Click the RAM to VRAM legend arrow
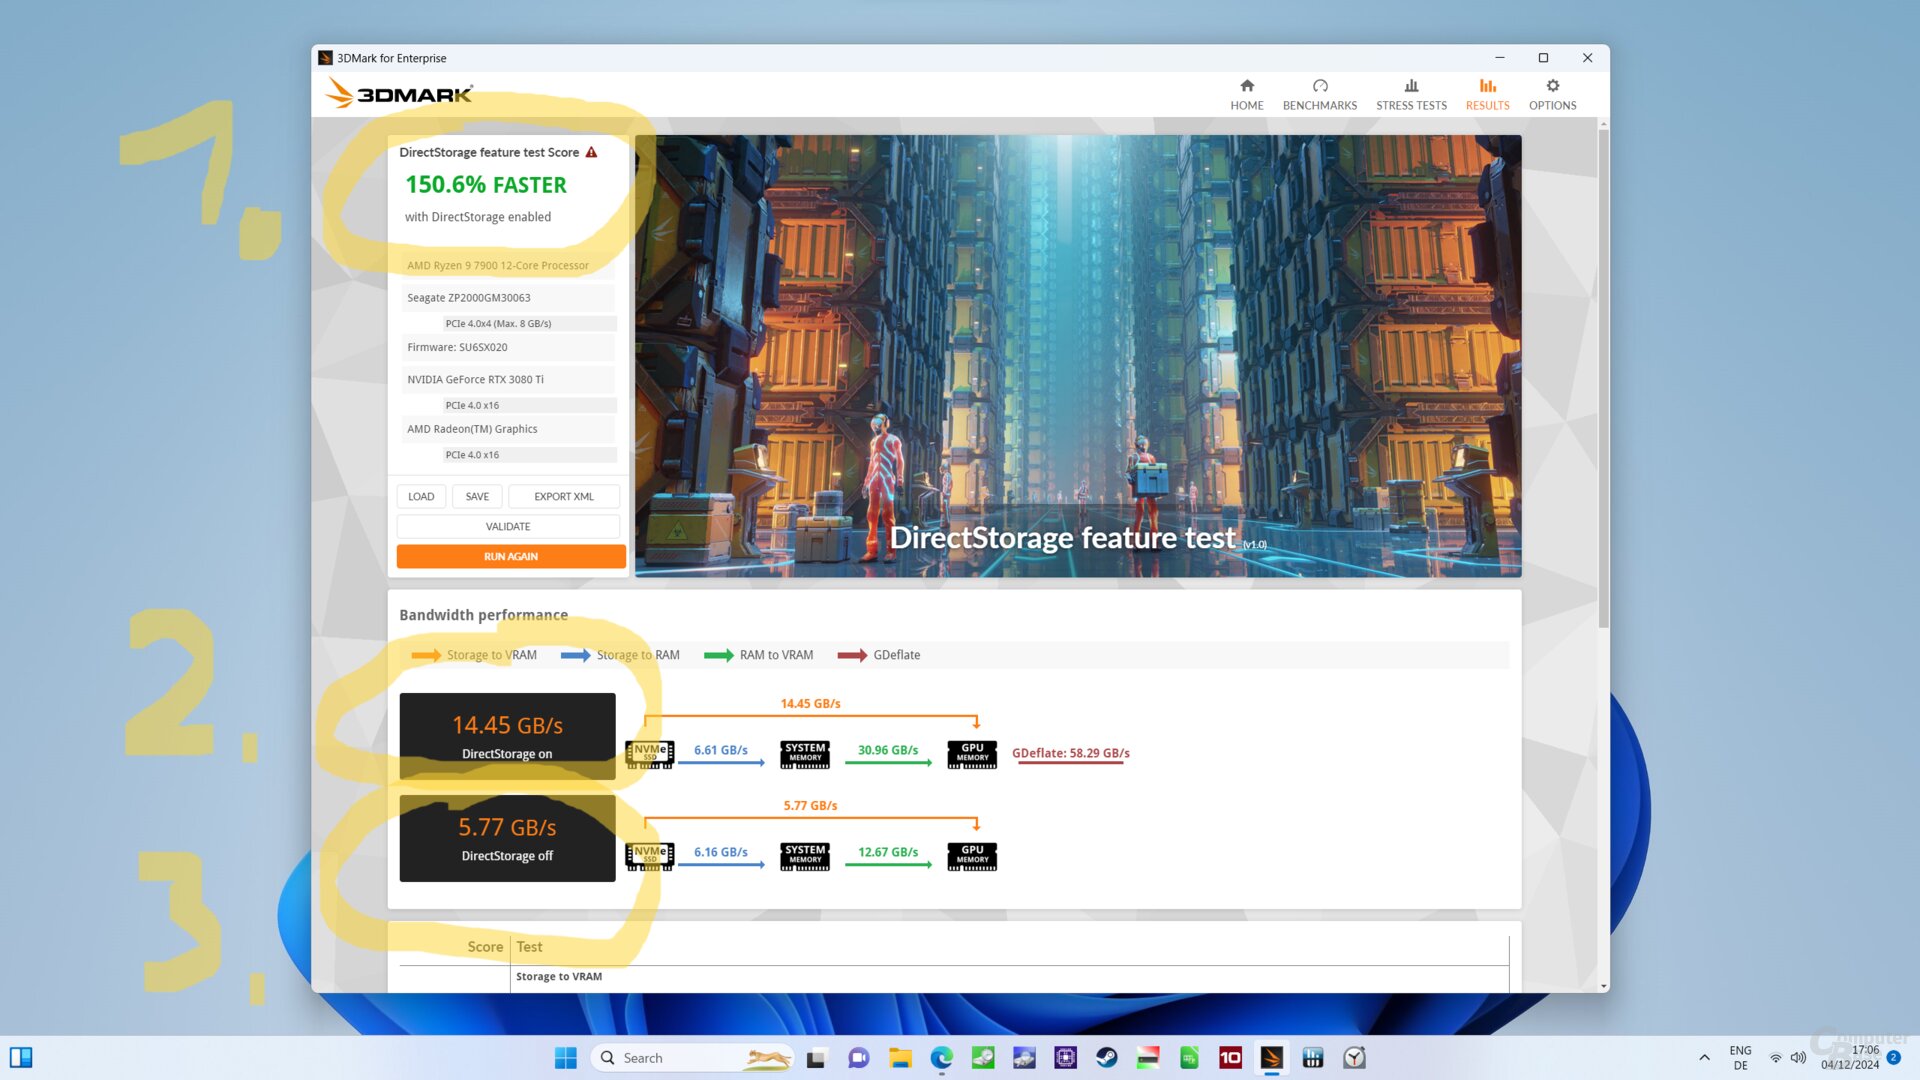Screen dimensions: 1920x1080 point(718,655)
